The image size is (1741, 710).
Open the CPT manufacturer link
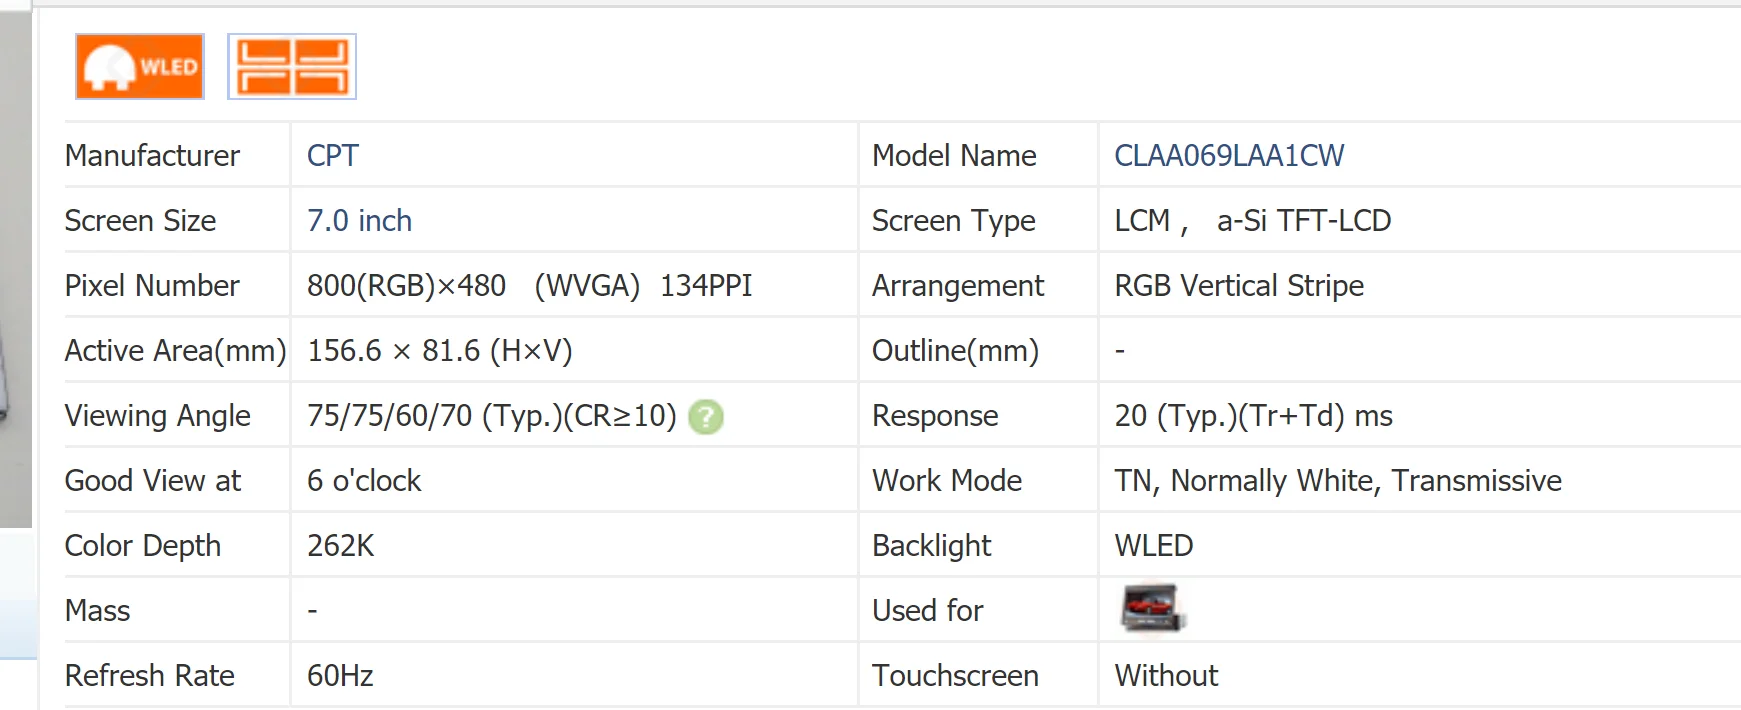tap(332, 156)
